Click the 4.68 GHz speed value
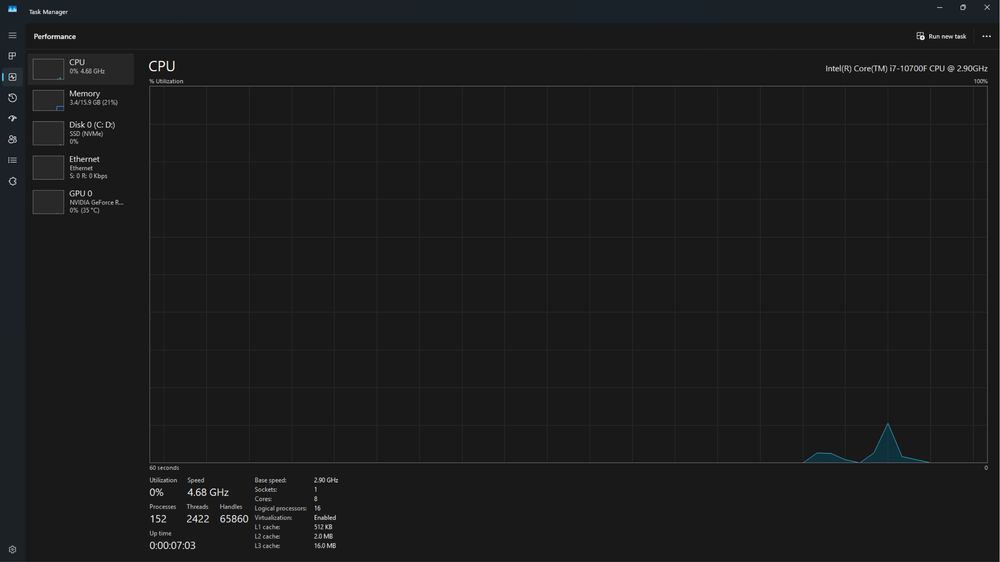 208,492
